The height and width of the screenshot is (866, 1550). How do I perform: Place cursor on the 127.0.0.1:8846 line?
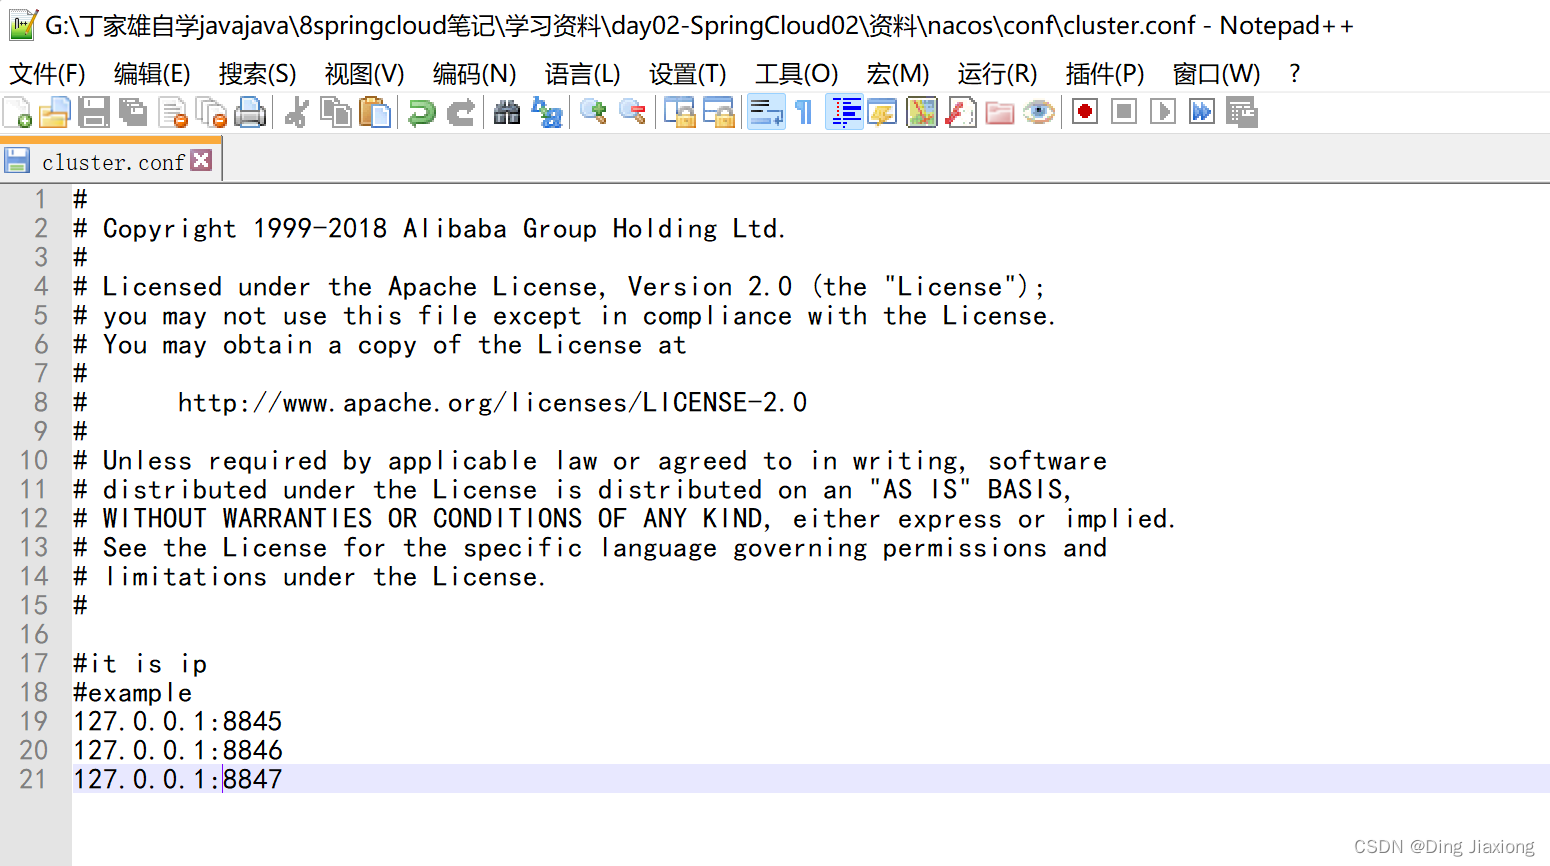point(178,751)
